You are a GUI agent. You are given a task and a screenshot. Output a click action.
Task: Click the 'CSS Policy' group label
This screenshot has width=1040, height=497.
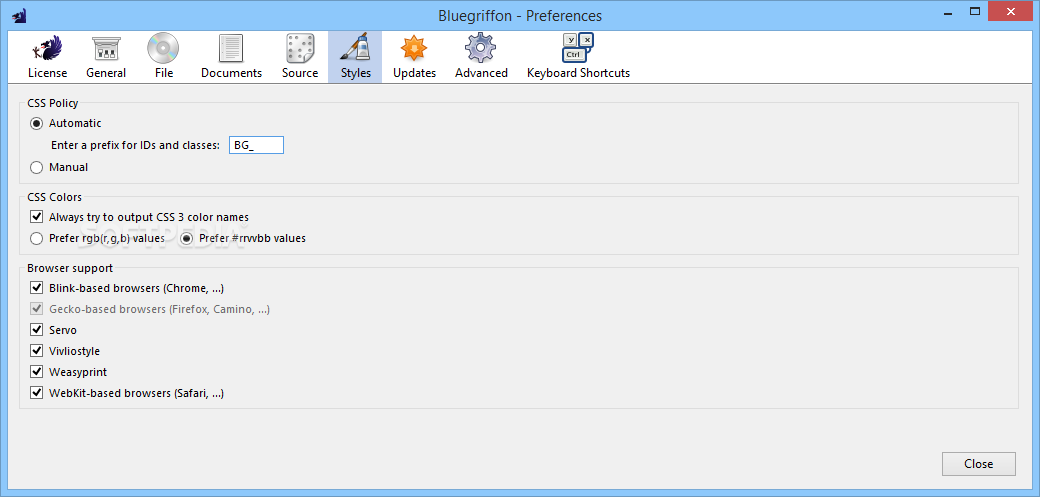coord(52,103)
